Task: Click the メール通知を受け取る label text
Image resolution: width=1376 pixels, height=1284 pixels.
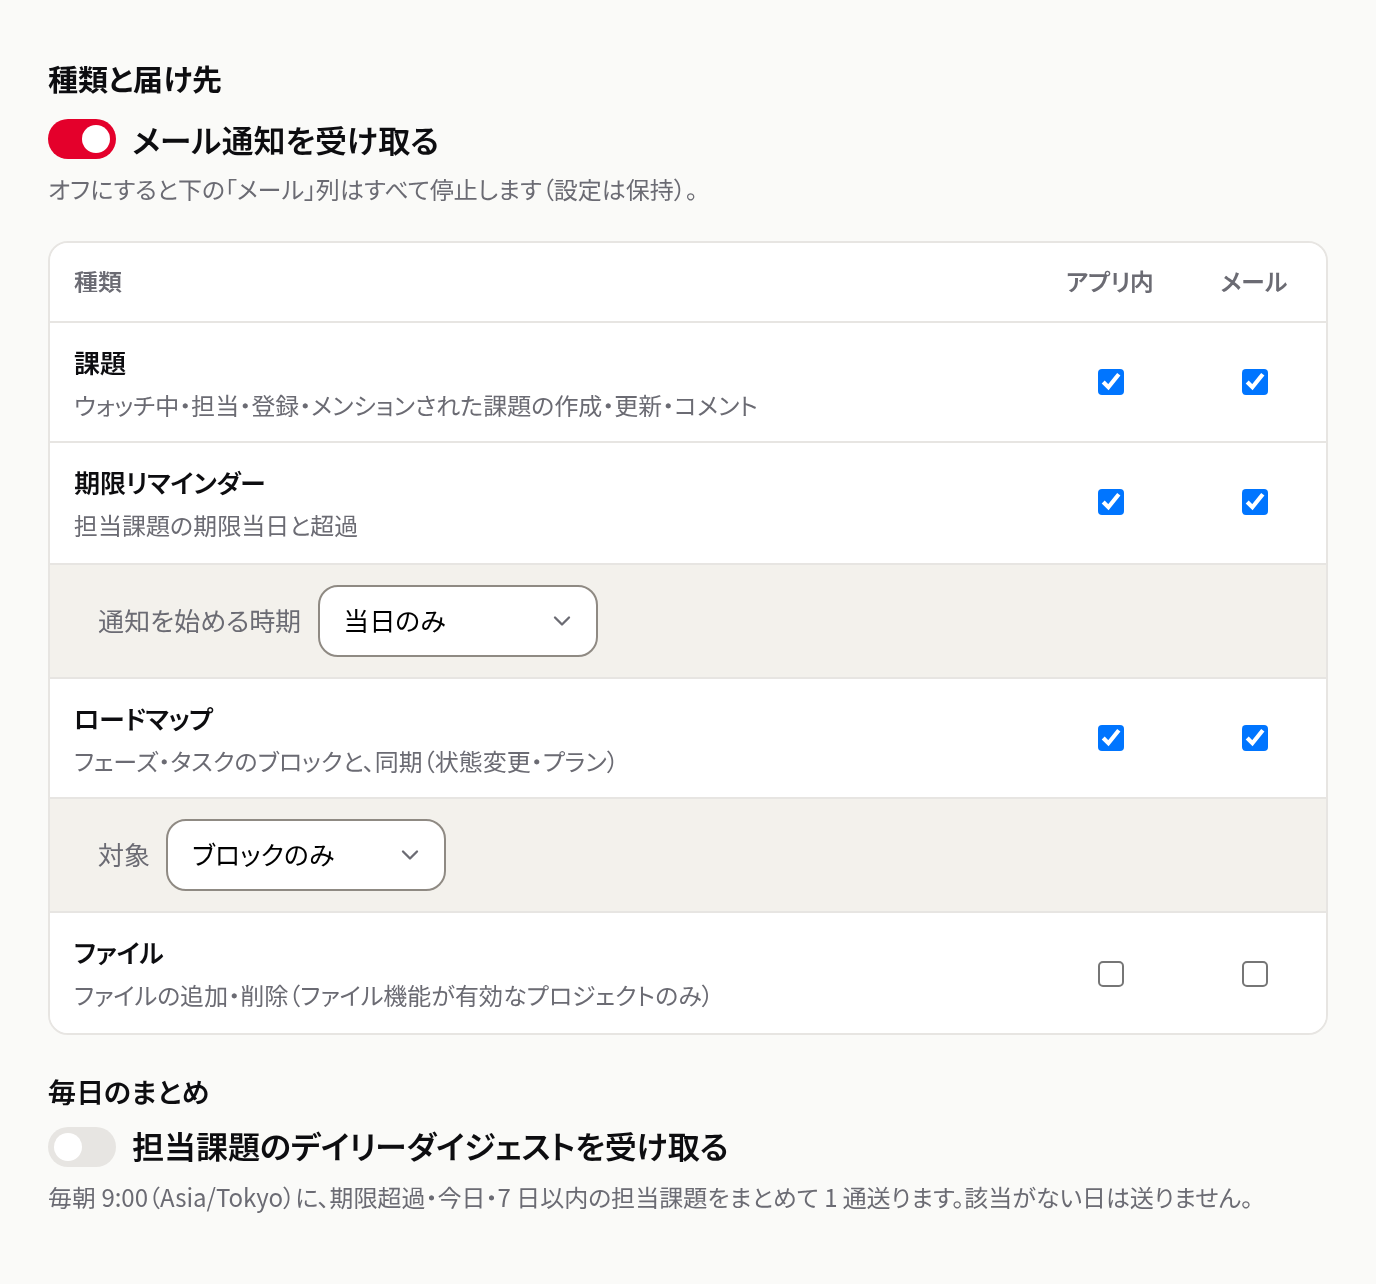Action: [x=286, y=142]
